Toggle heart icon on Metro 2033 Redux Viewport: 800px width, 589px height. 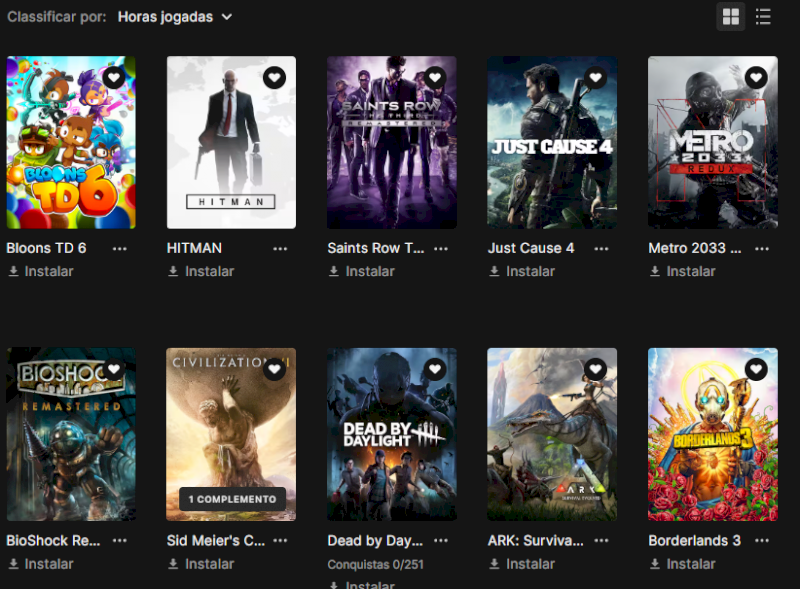coord(756,77)
